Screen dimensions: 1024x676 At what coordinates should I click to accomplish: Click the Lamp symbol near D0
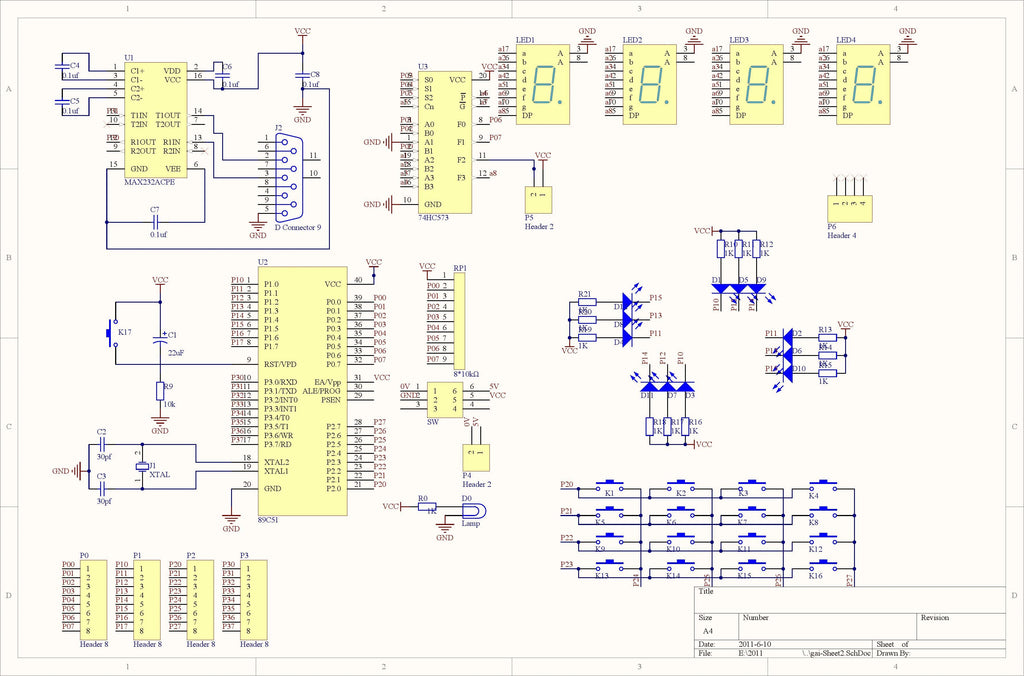[473, 510]
